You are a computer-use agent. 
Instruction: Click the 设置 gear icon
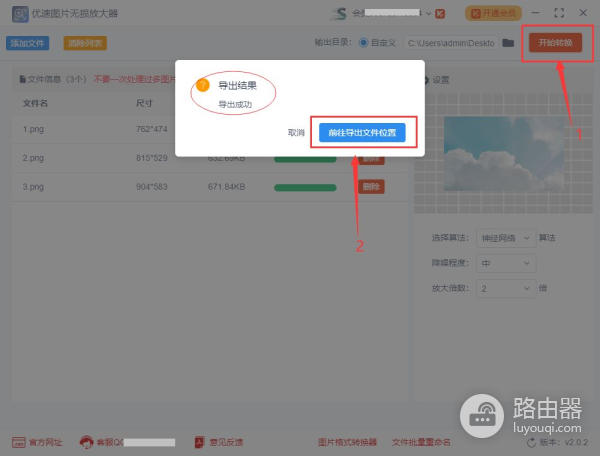(426, 80)
